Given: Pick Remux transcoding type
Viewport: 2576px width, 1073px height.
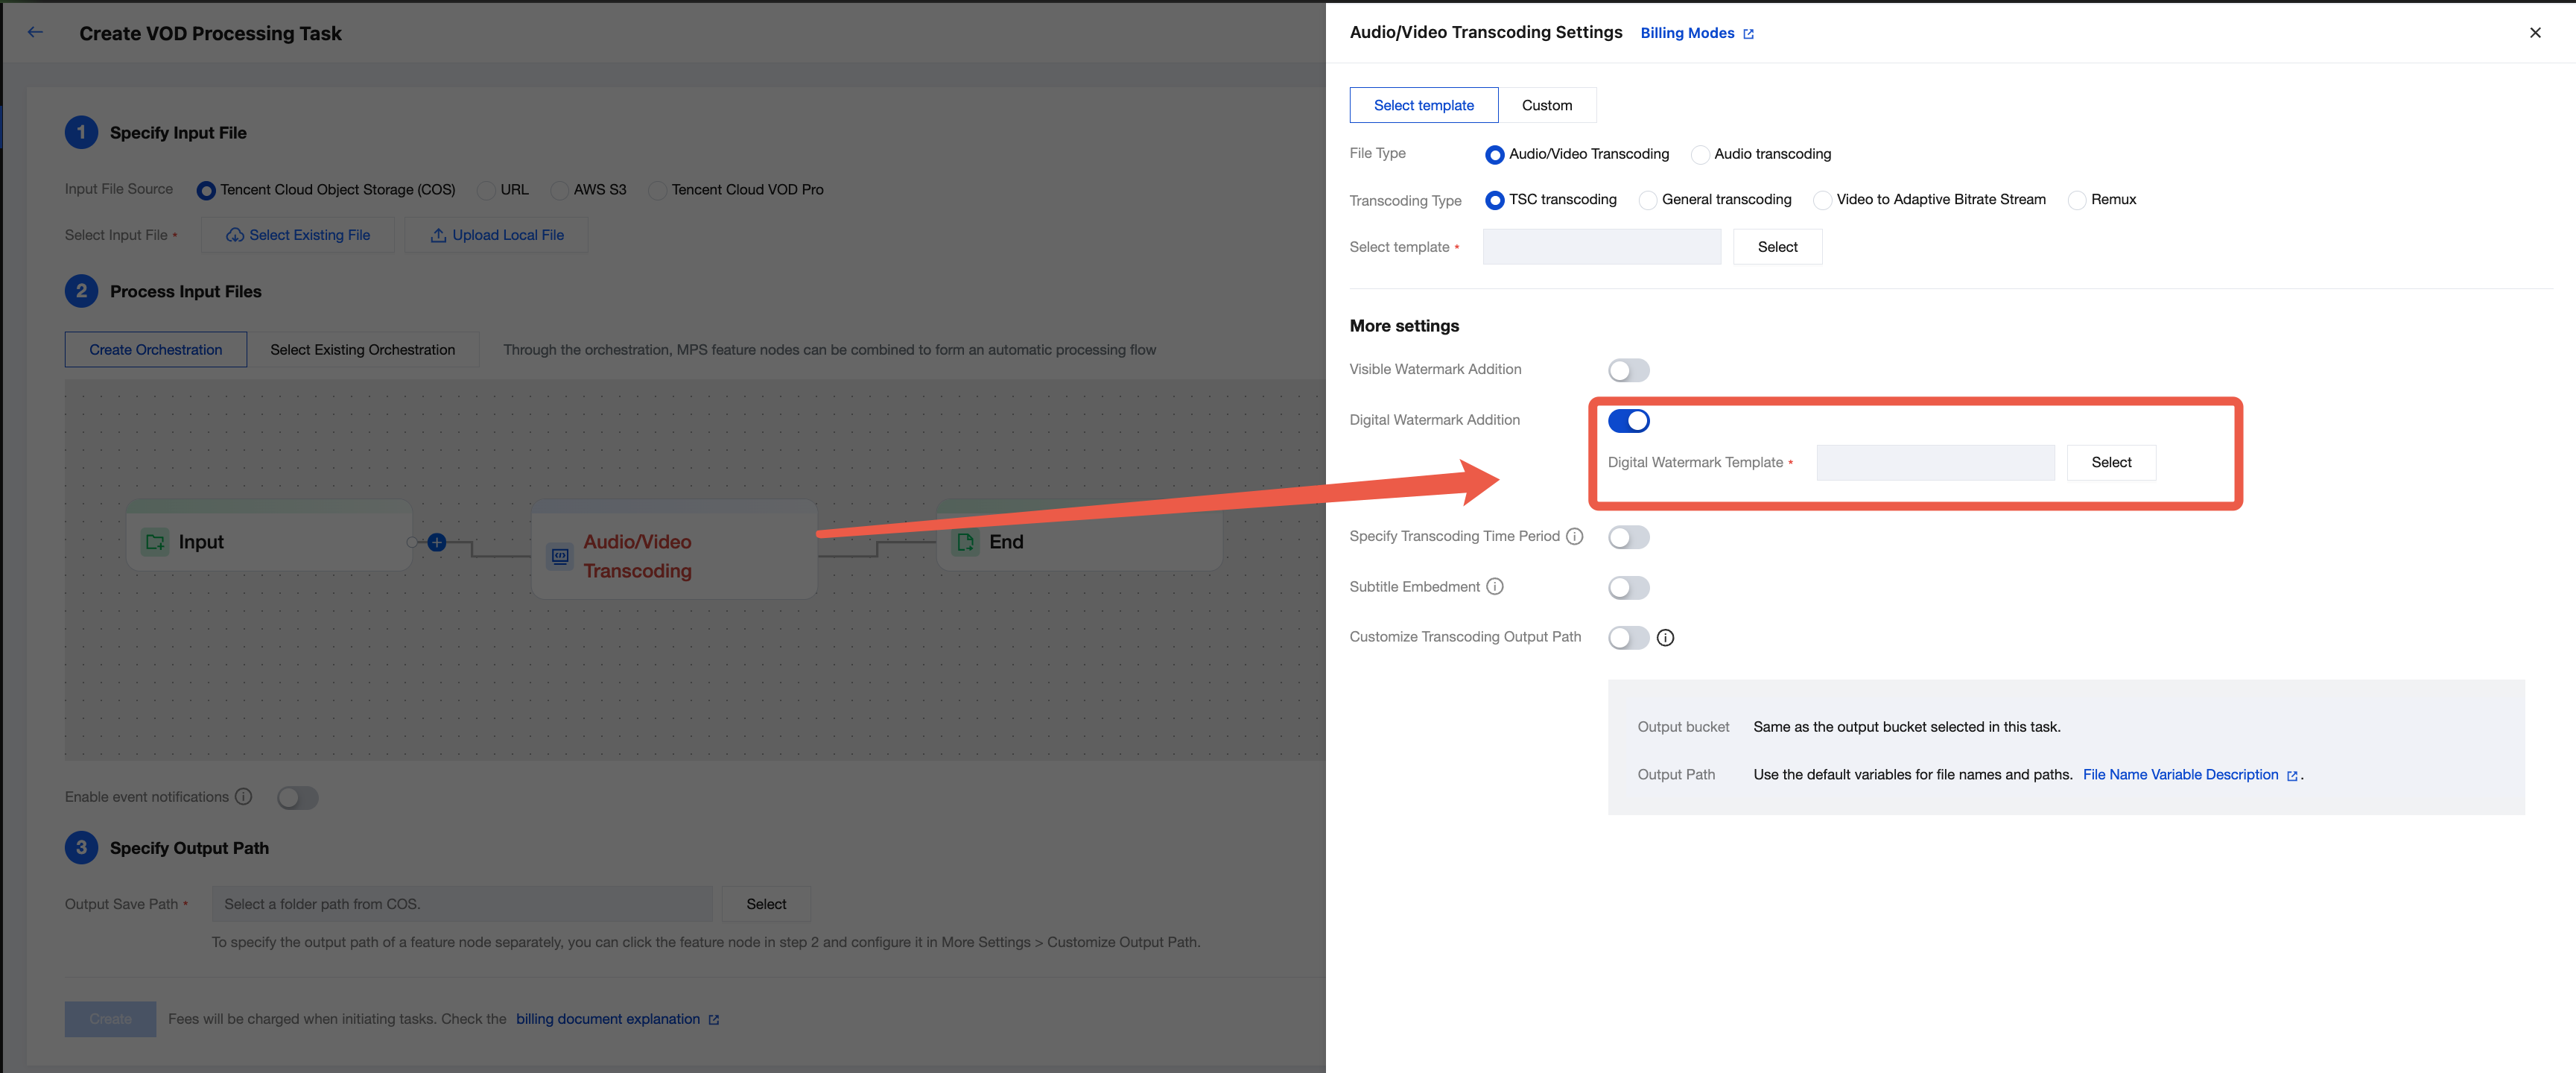Looking at the screenshot, I should [x=2077, y=200].
